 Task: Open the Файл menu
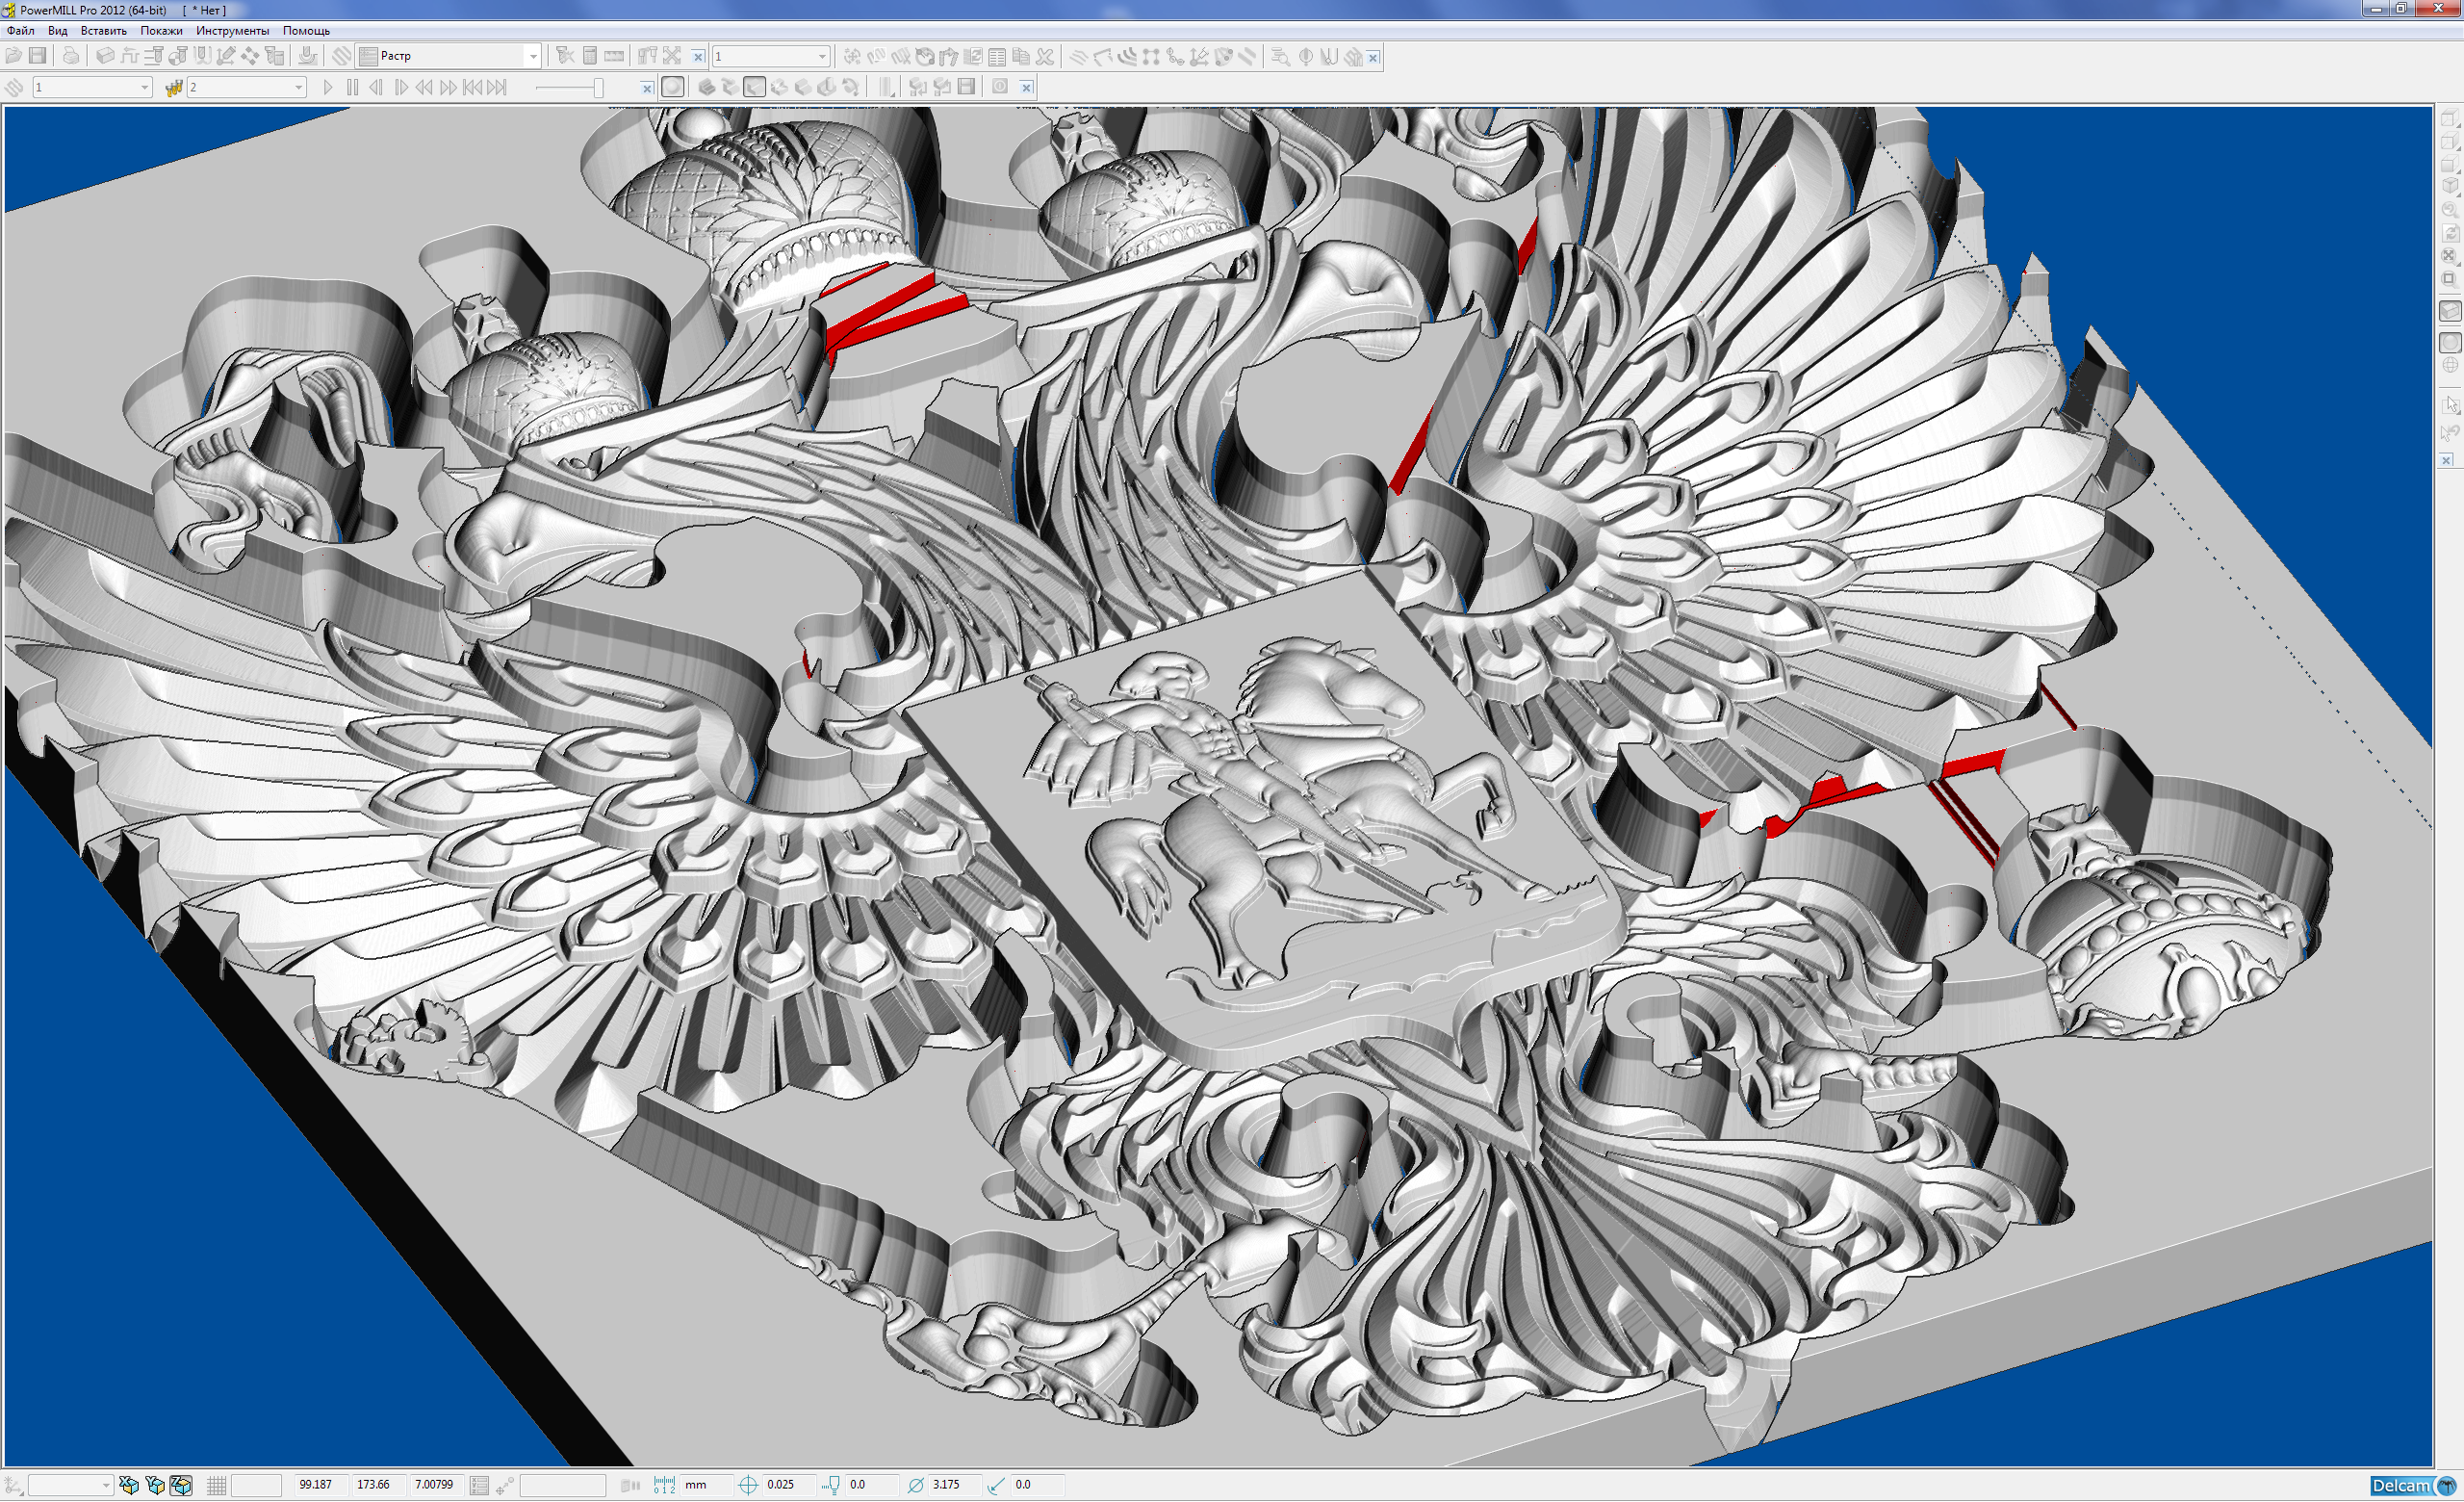20,30
